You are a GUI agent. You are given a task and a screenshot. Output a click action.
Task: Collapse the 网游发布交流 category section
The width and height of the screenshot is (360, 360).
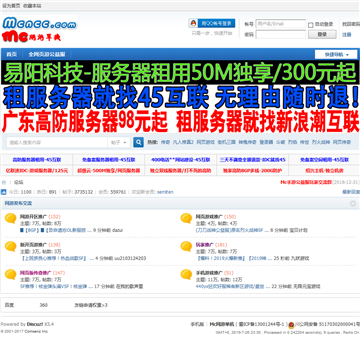pos(353,203)
